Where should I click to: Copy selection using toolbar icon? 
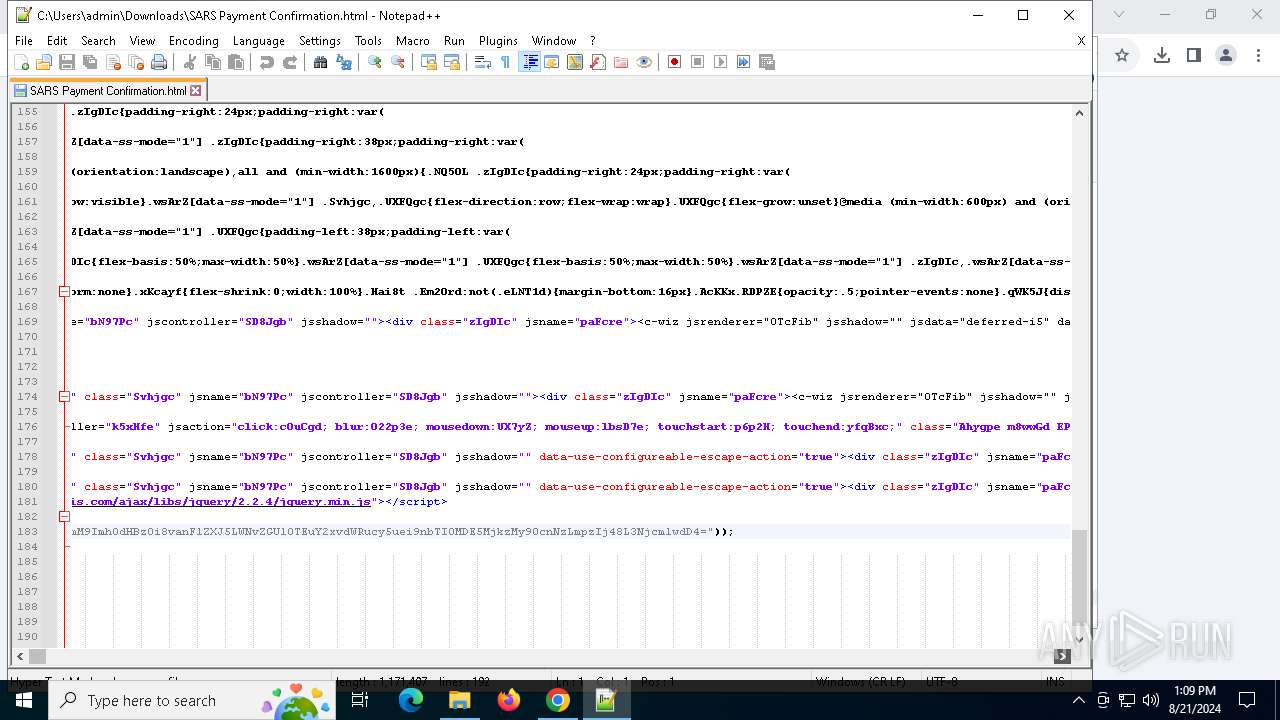point(213,62)
